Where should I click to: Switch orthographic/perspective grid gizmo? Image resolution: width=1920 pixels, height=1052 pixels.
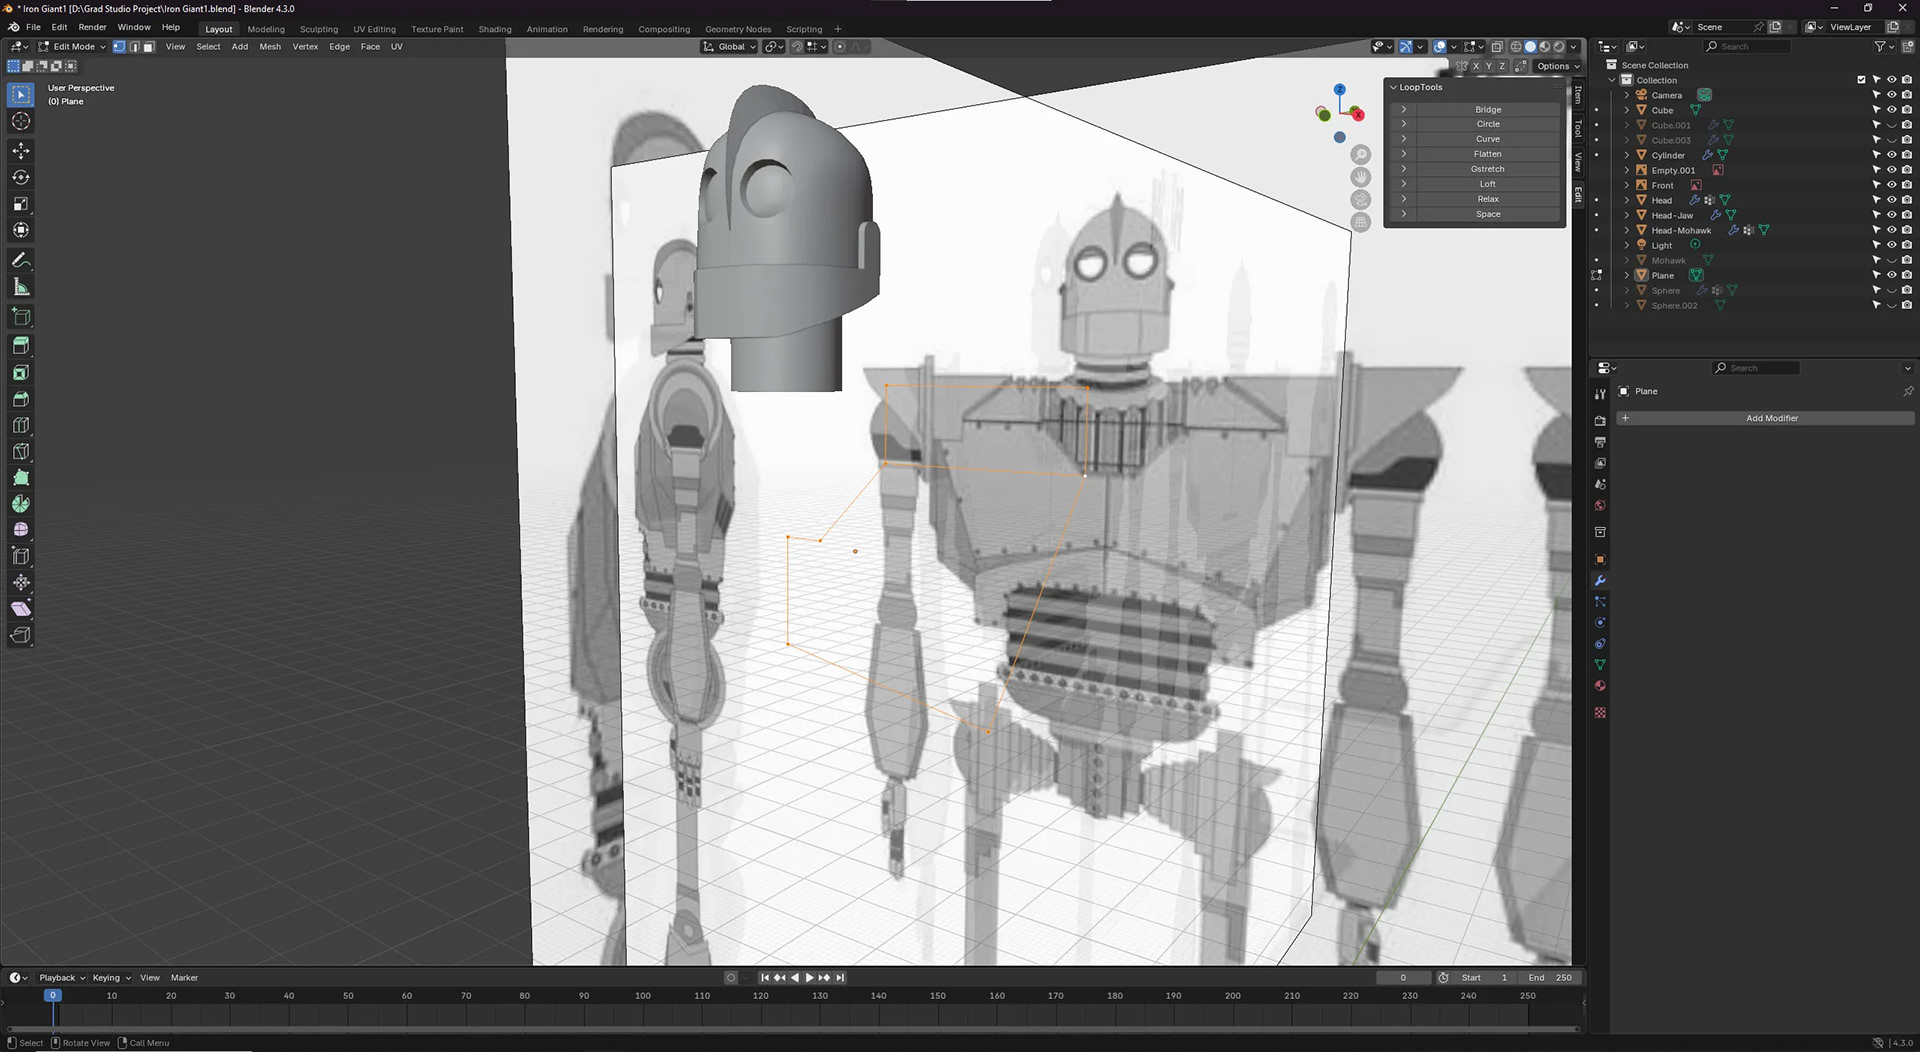(x=1361, y=222)
